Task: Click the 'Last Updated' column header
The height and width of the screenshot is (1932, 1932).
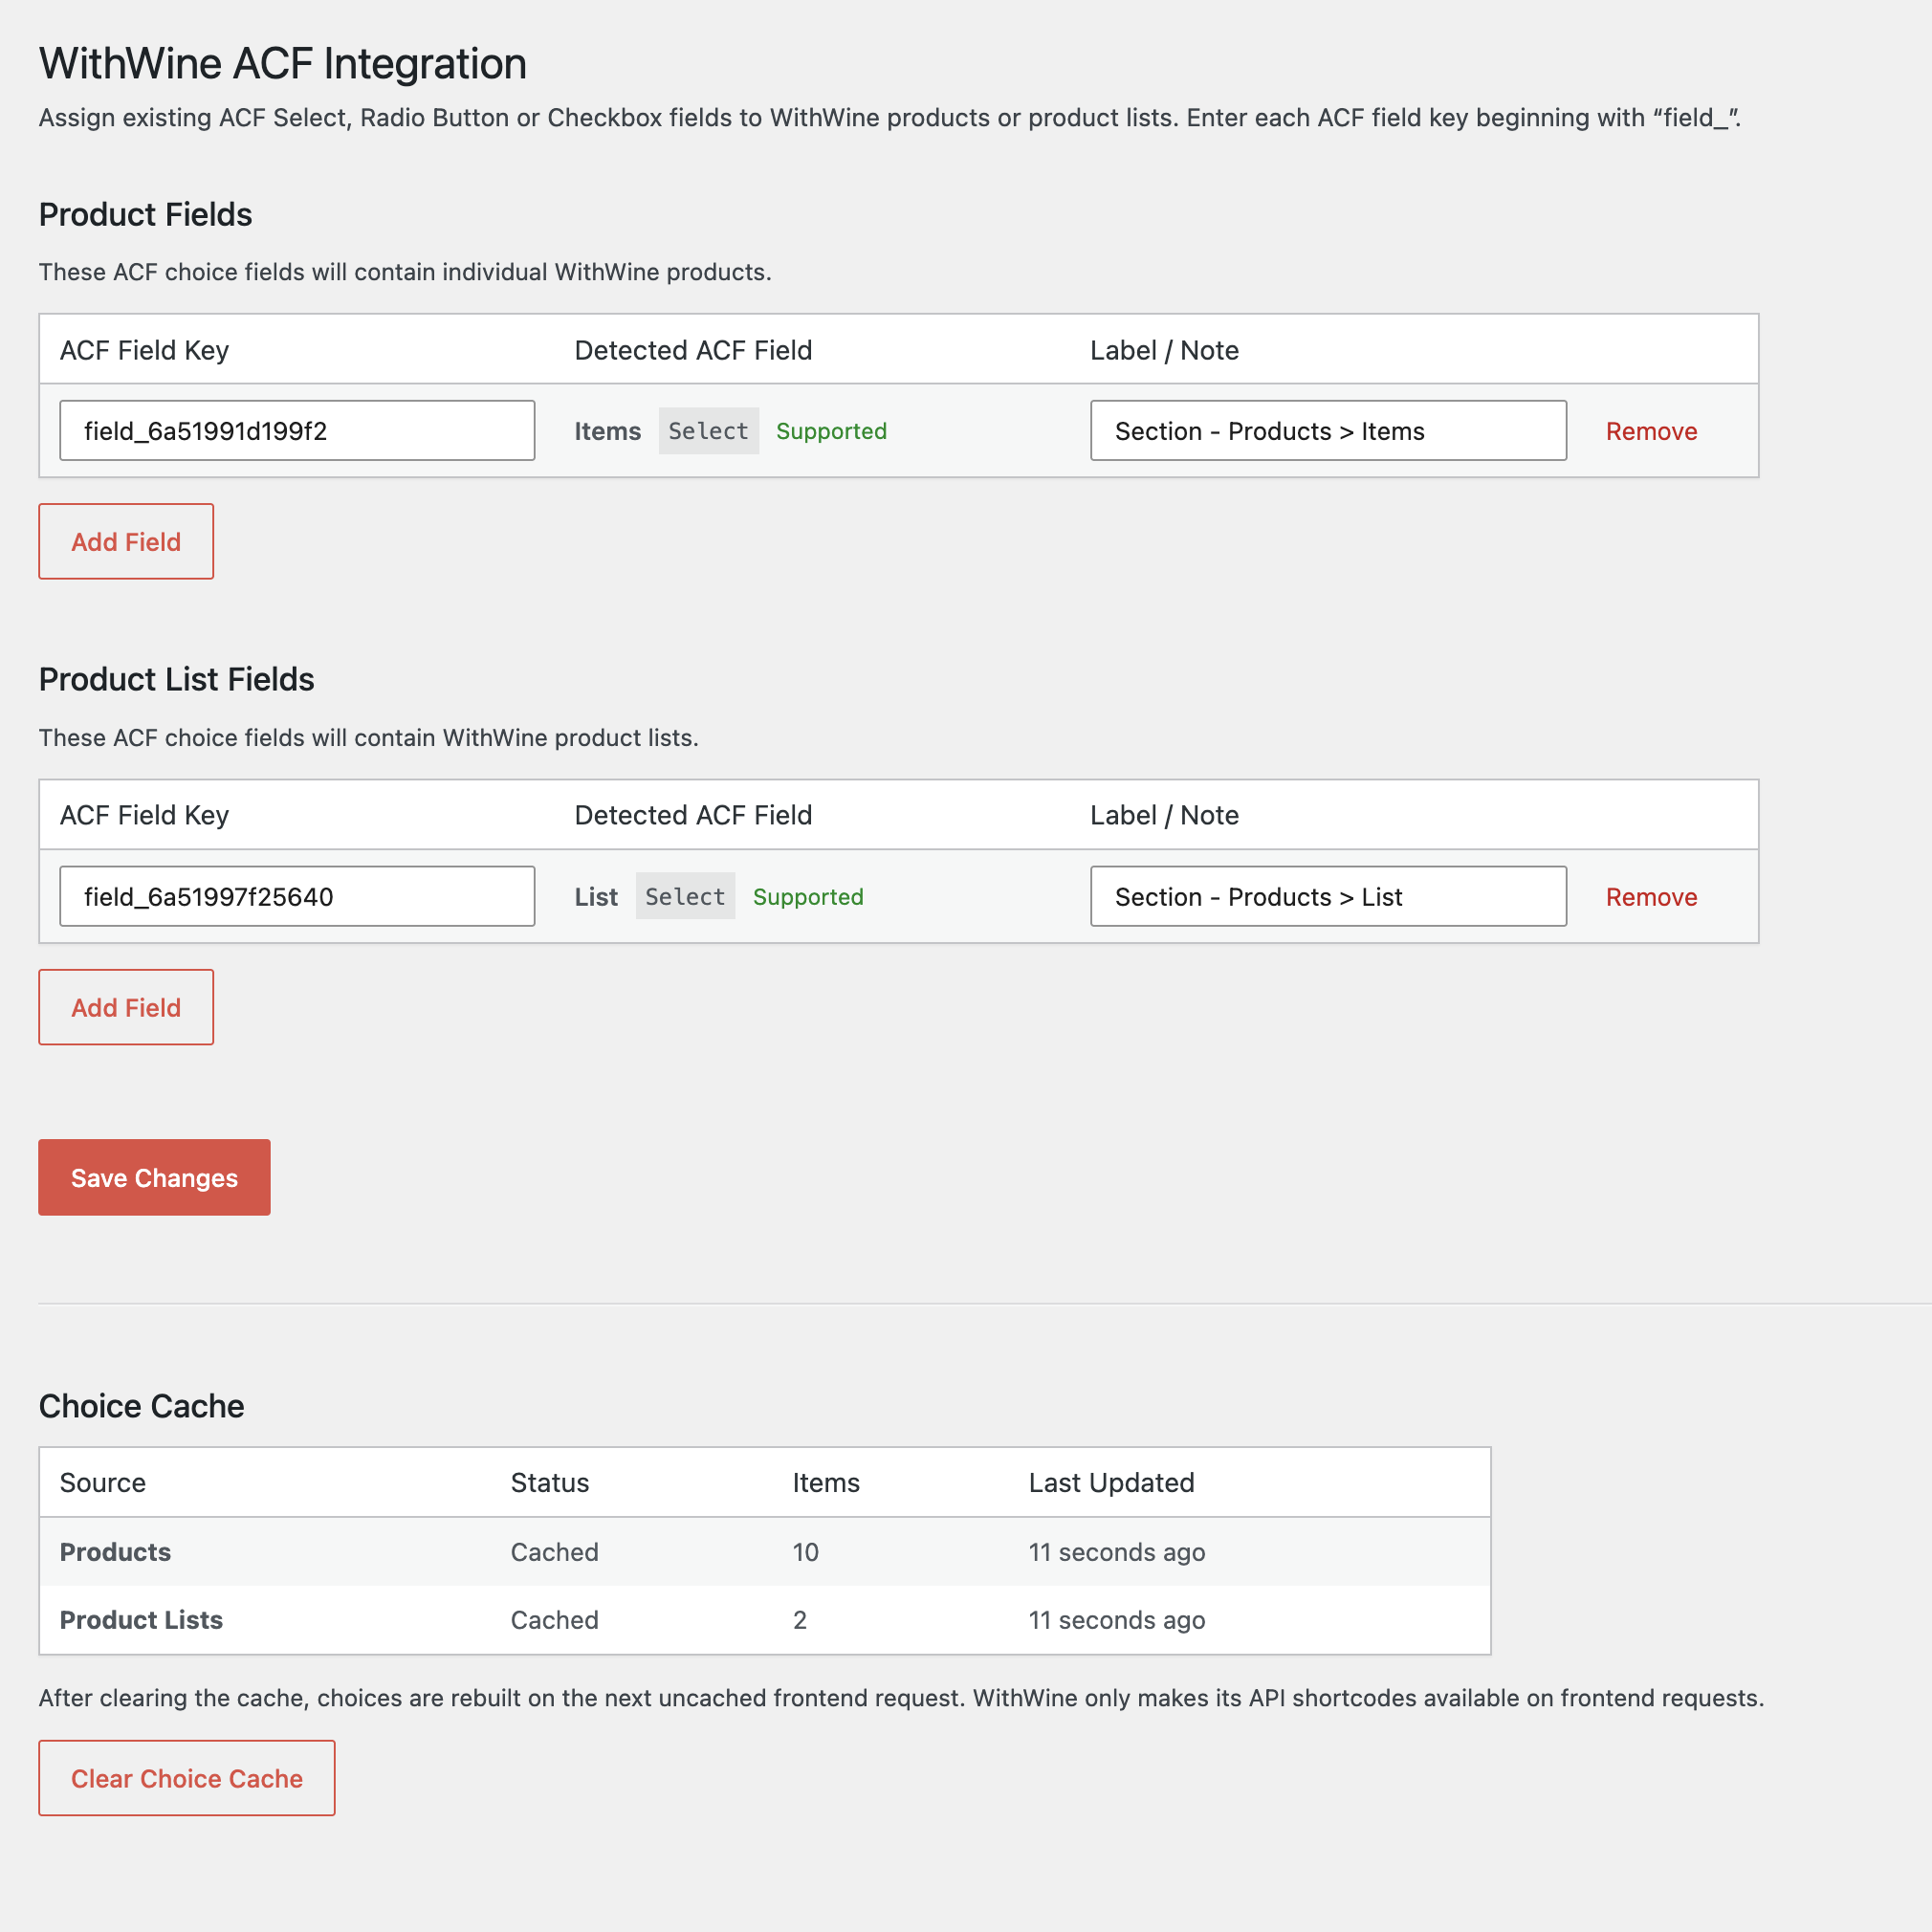Action: pos(1111,1482)
